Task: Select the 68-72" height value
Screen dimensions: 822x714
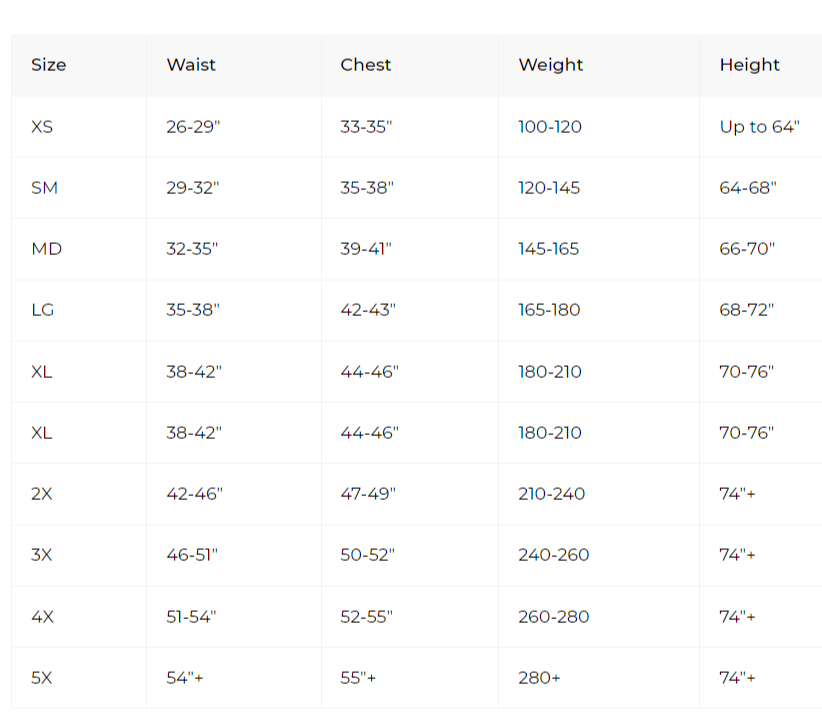Action: [747, 310]
